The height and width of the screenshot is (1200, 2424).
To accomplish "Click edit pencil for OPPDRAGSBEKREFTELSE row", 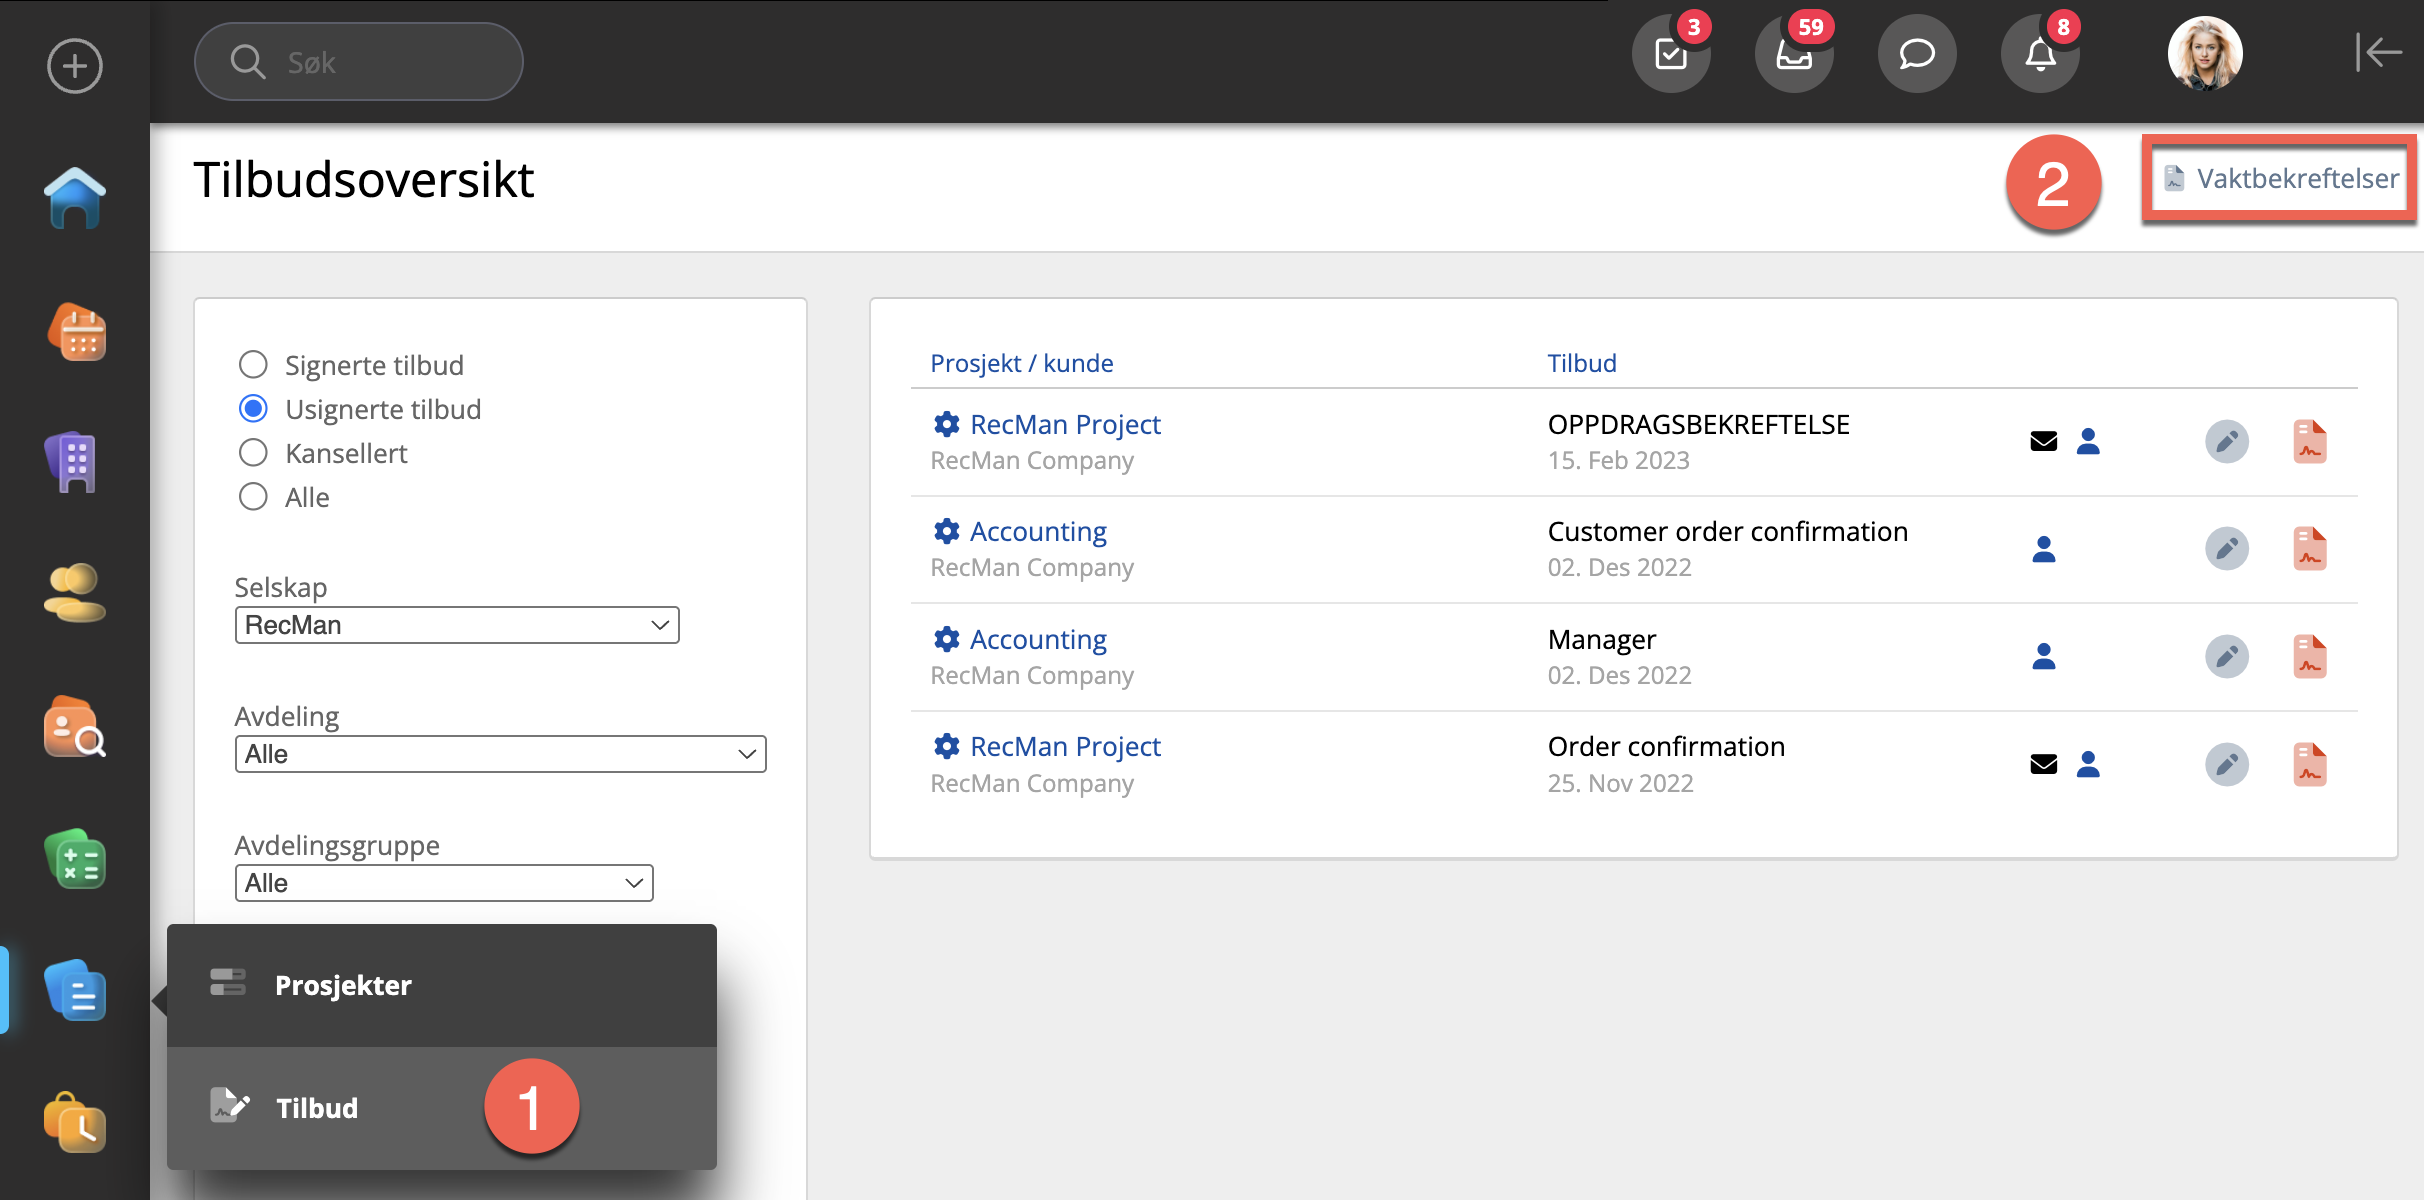I will pos(2227,441).
